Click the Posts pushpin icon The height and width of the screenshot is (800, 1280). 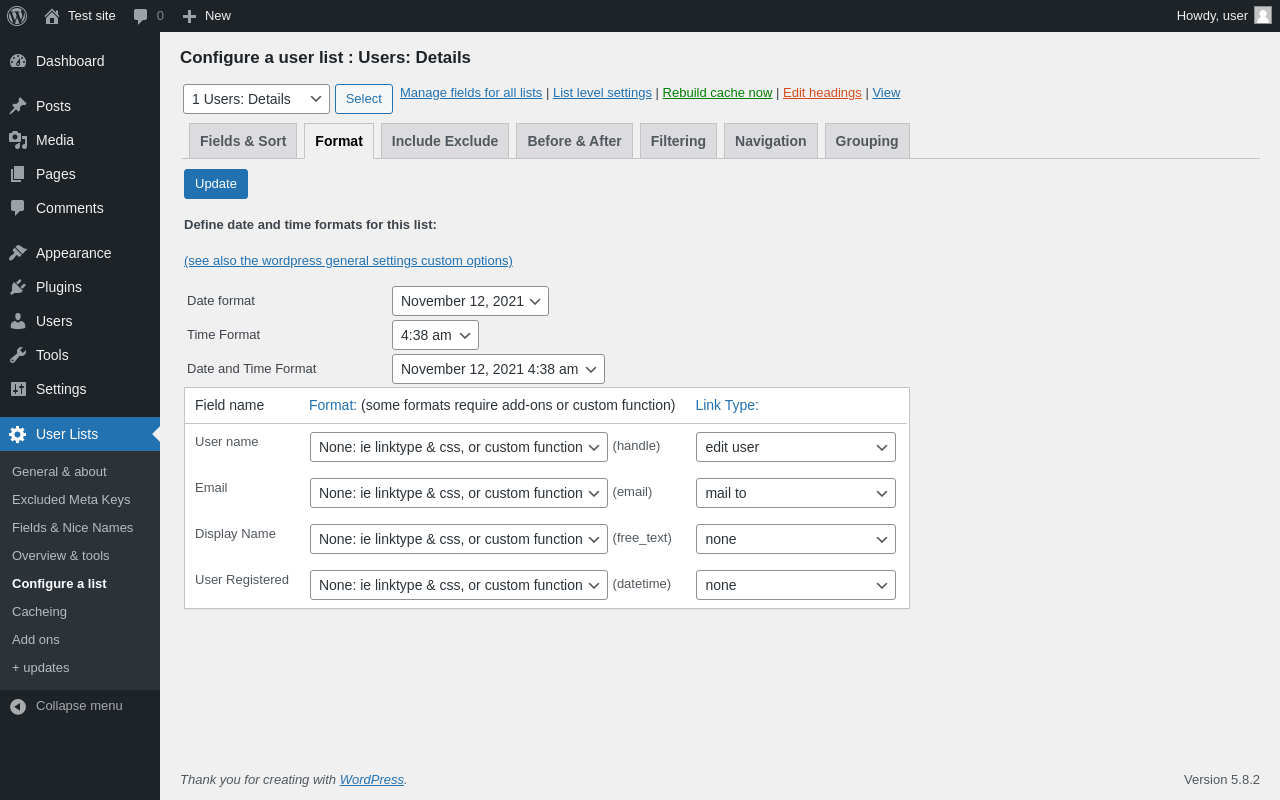[18, 106]
